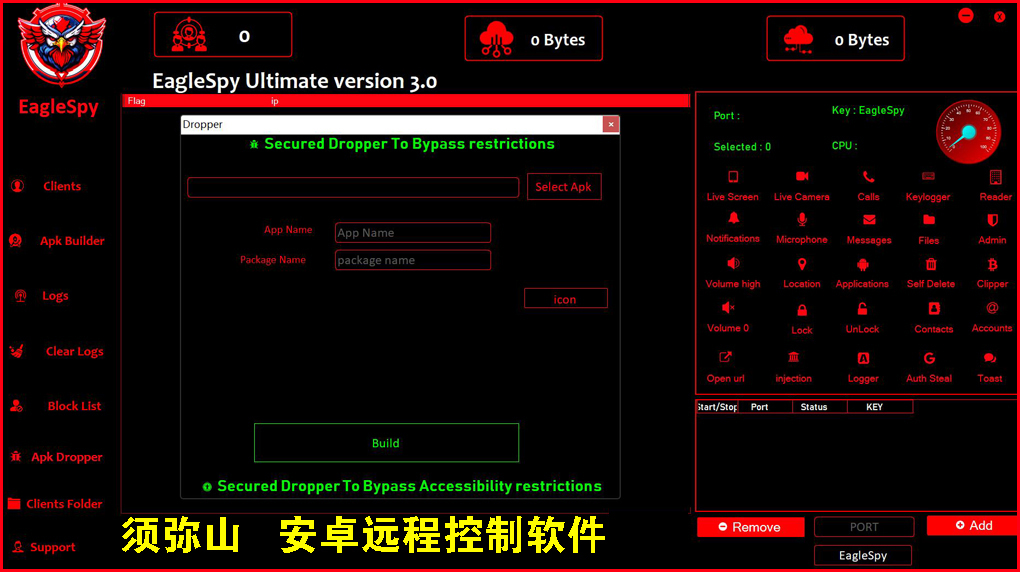Image resolution: width=1020 pixels, height=572 pixels.
Task: Click the injection icon
Action: pos(794,357)
